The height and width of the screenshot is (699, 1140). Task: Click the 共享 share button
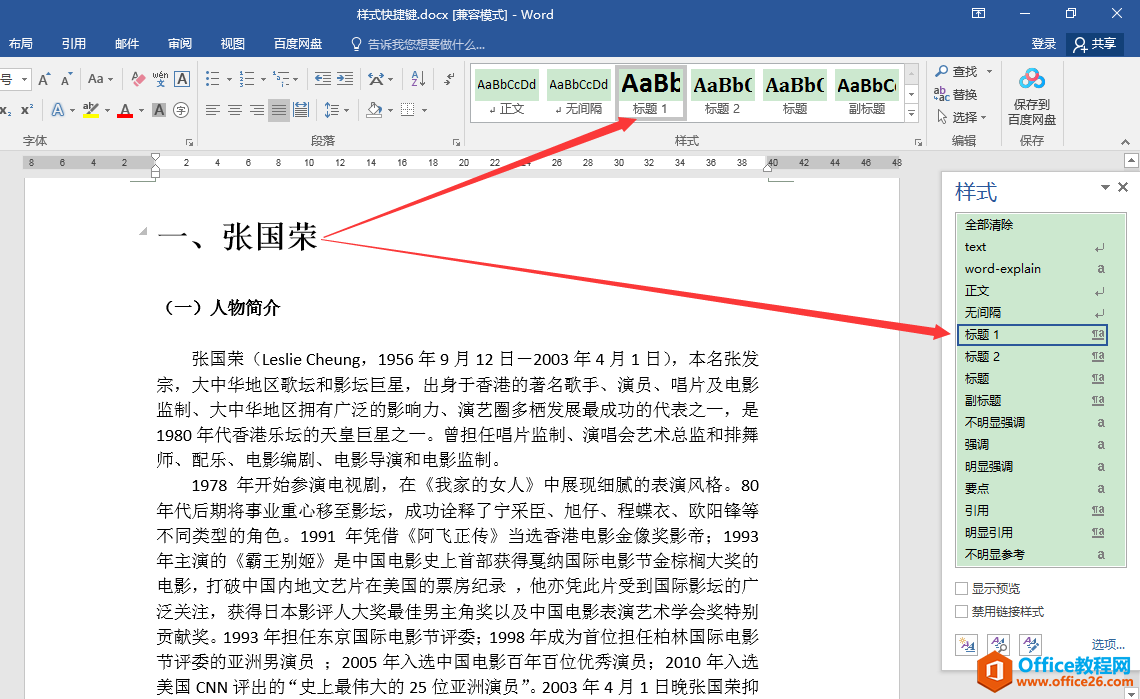pyautogui.click(x=1094, y=44)
